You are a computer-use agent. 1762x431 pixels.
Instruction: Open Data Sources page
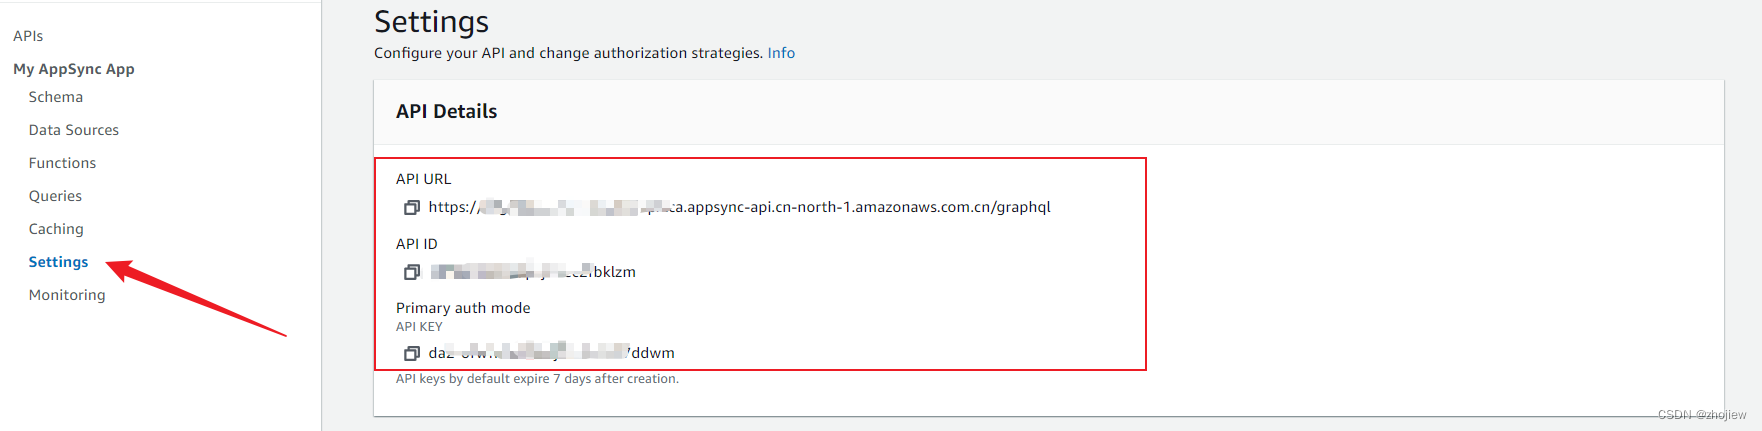(74, 130)
